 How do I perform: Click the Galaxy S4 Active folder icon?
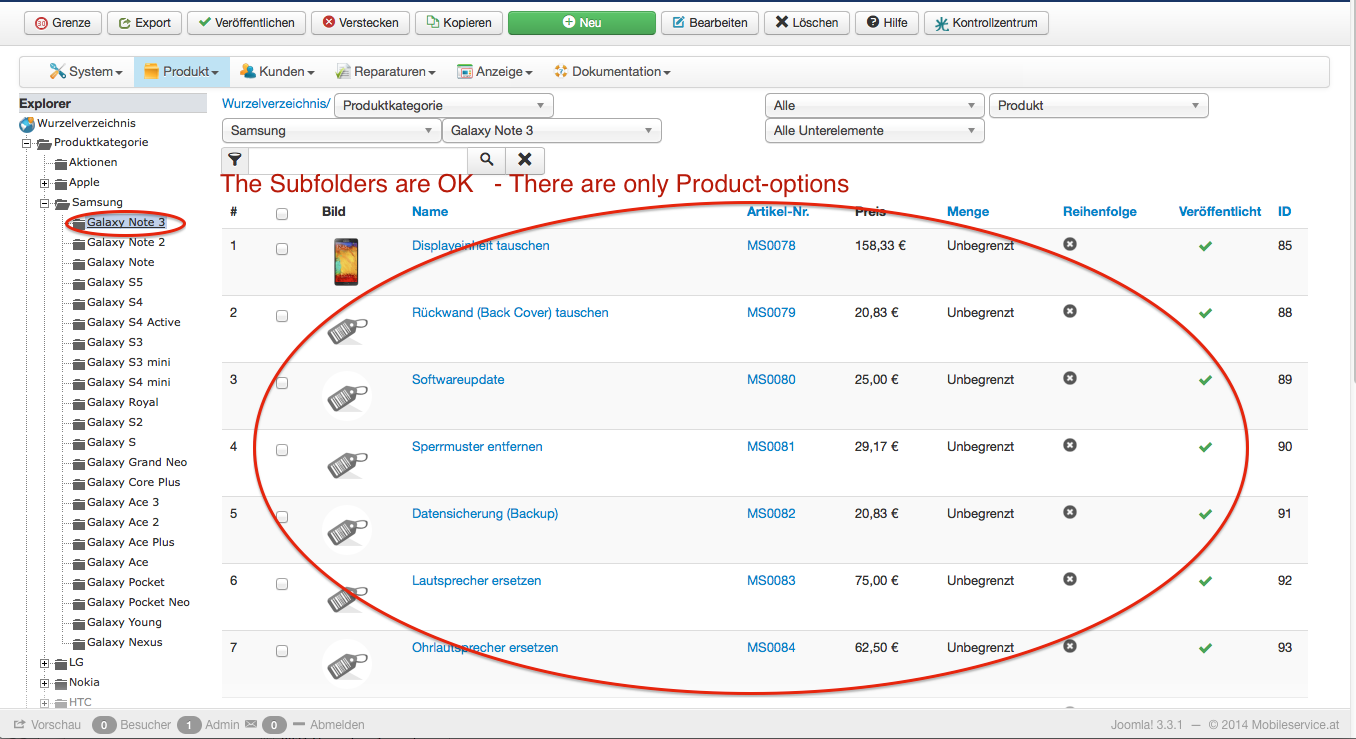79,323
